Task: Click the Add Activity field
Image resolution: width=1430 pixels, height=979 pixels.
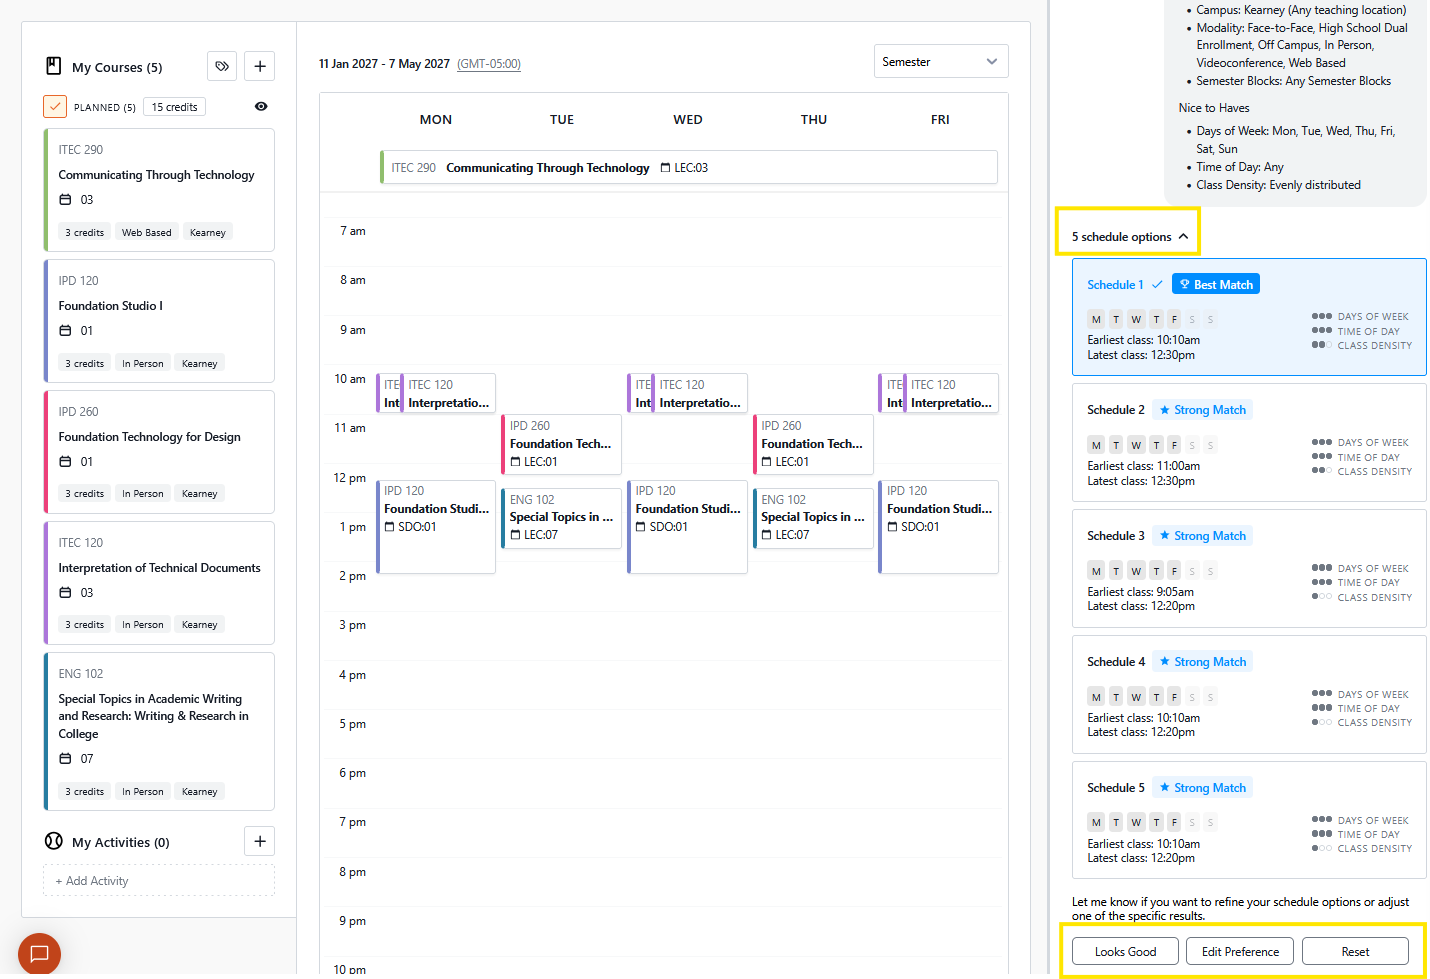Action: coord(159,881)
